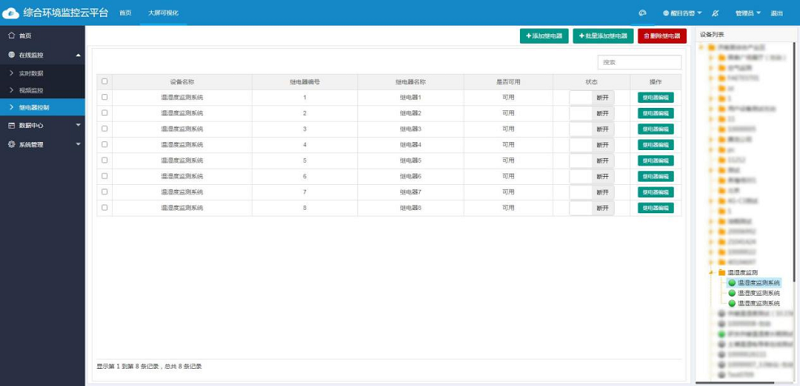
Task: Click the green 添加继电器 button
Action: [544, 36]
